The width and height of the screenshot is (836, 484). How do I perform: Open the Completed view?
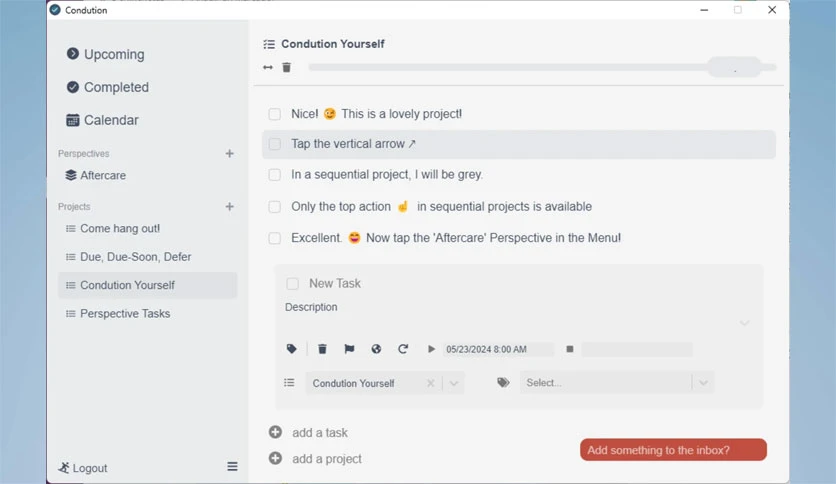[108, 87]
